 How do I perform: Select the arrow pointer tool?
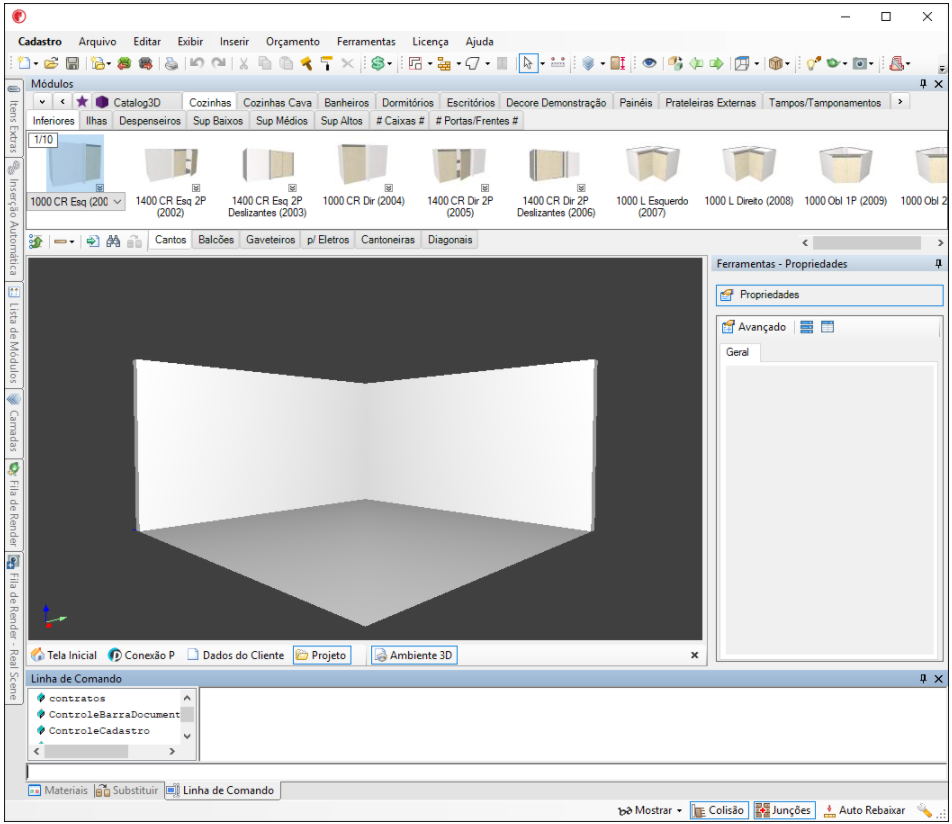(x=528, y=63)
